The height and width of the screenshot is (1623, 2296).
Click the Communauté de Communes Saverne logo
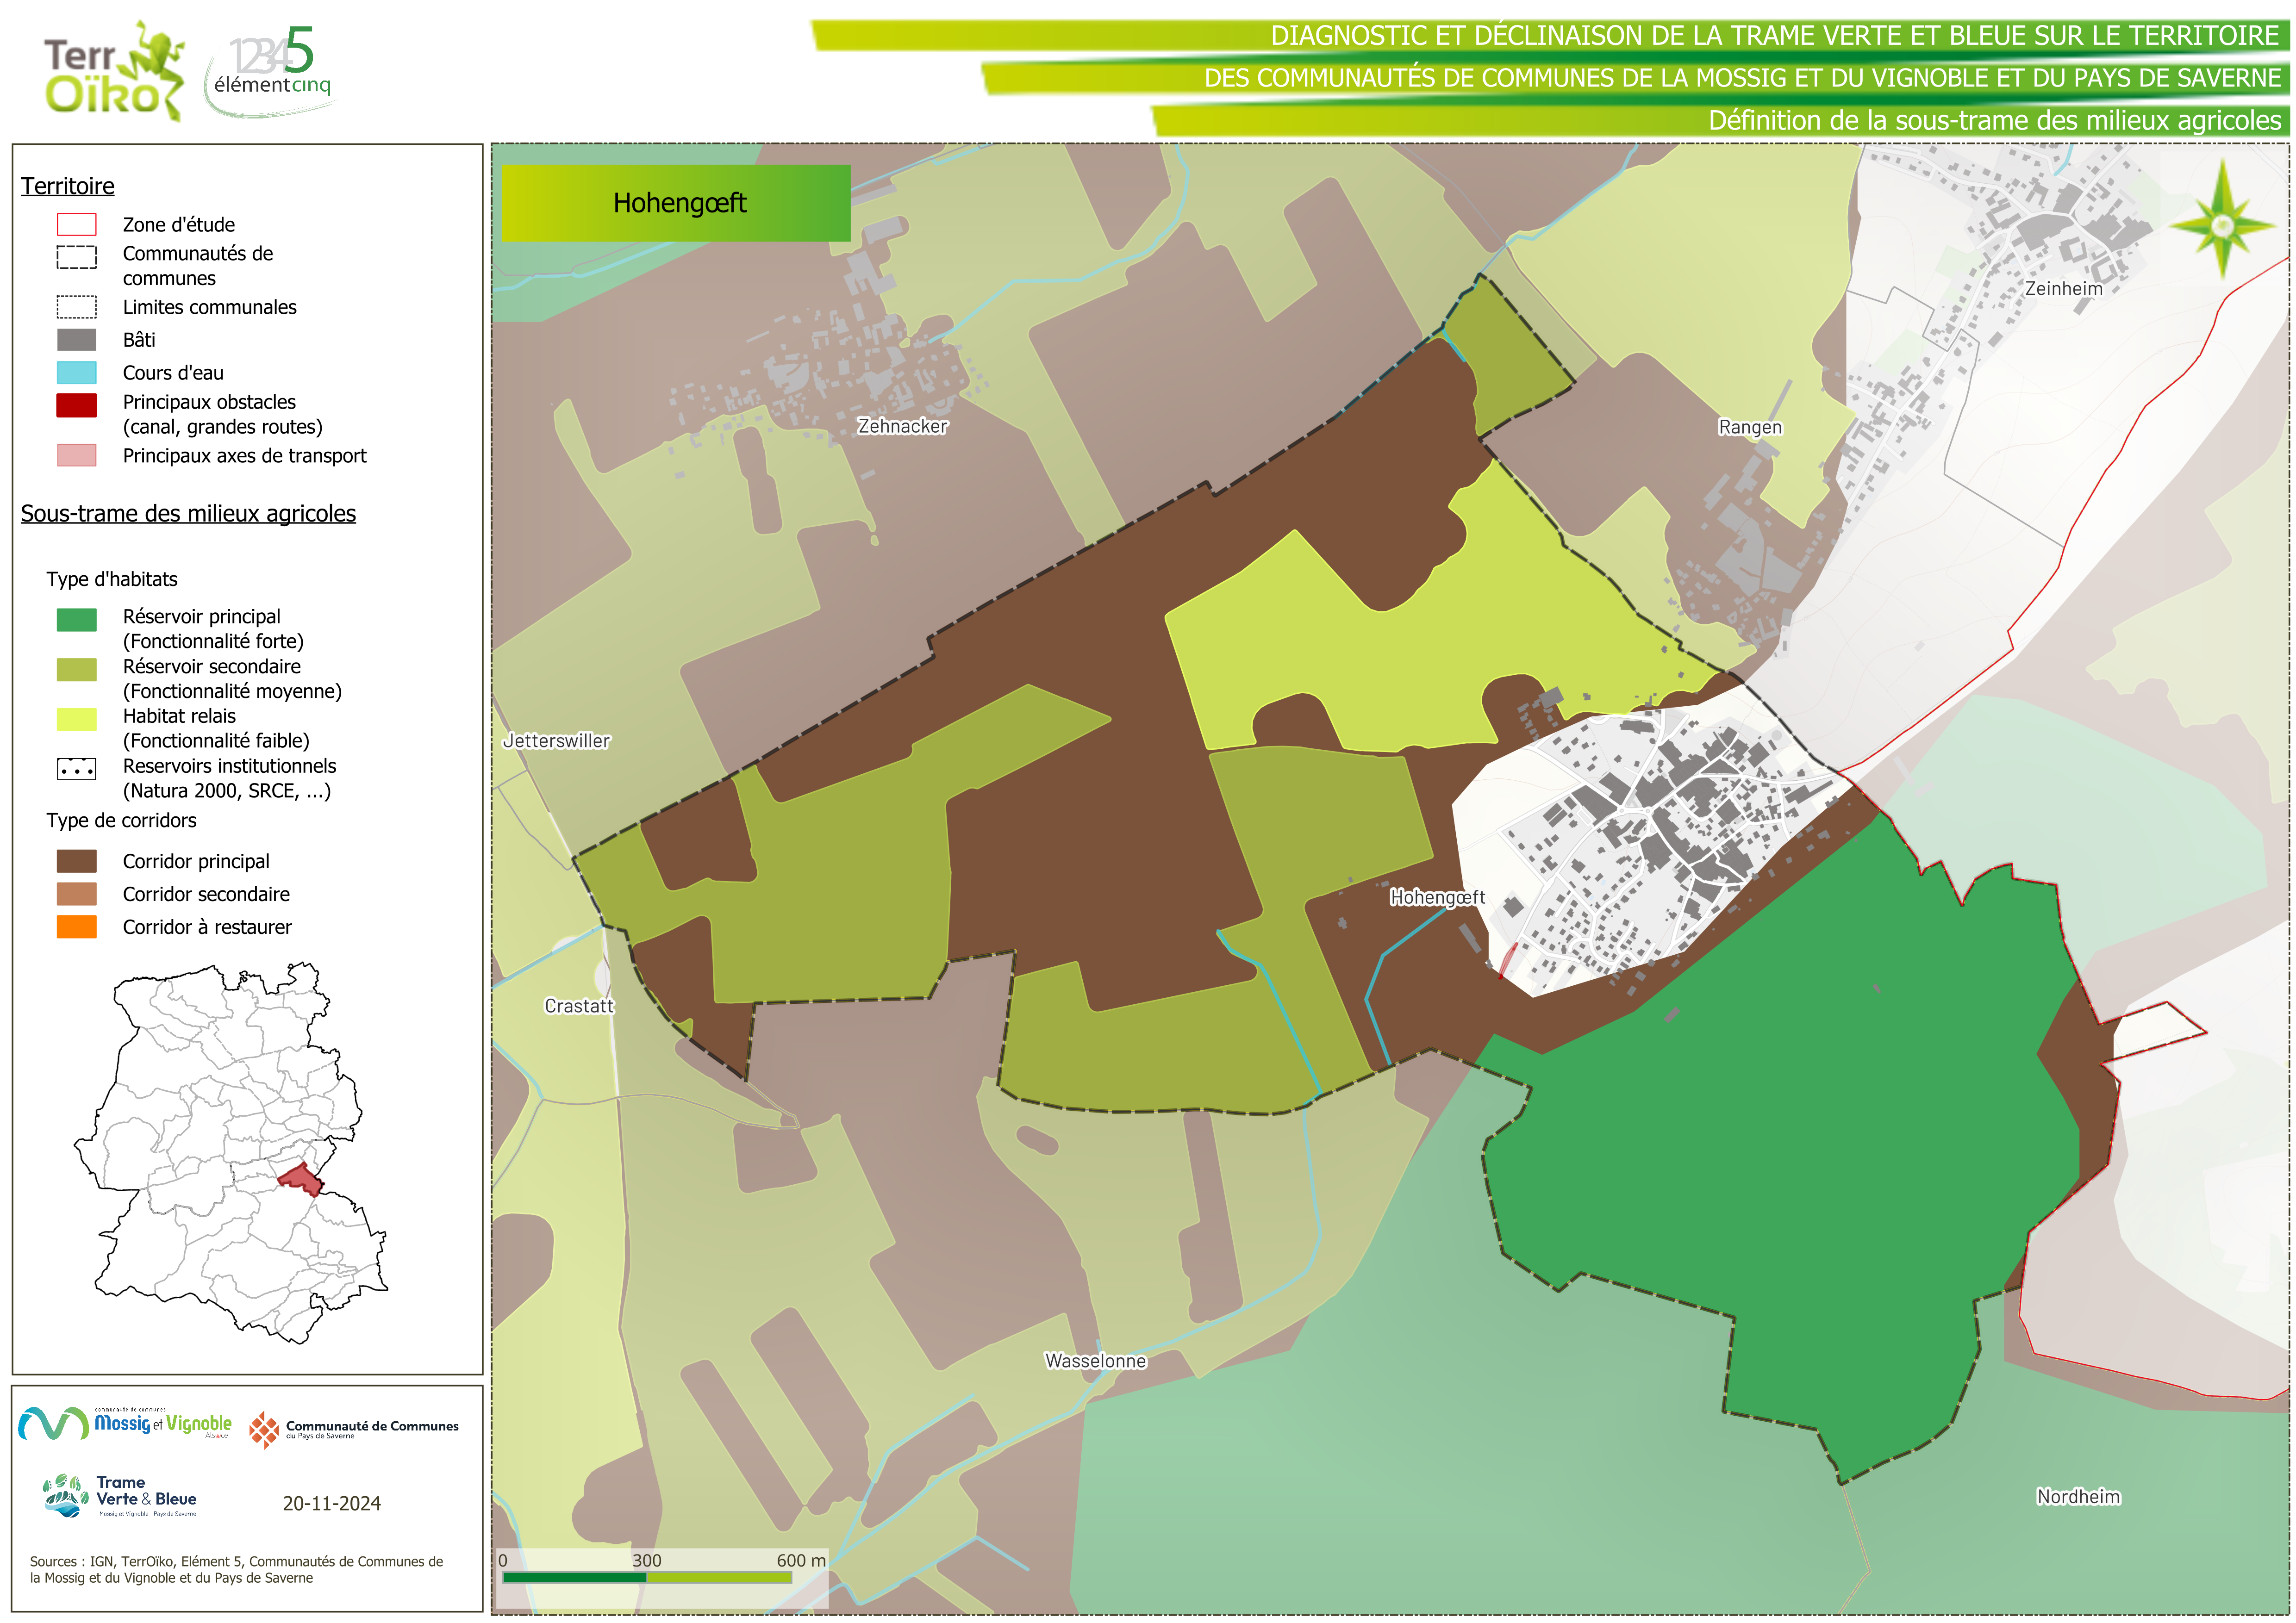point(353,1429)
